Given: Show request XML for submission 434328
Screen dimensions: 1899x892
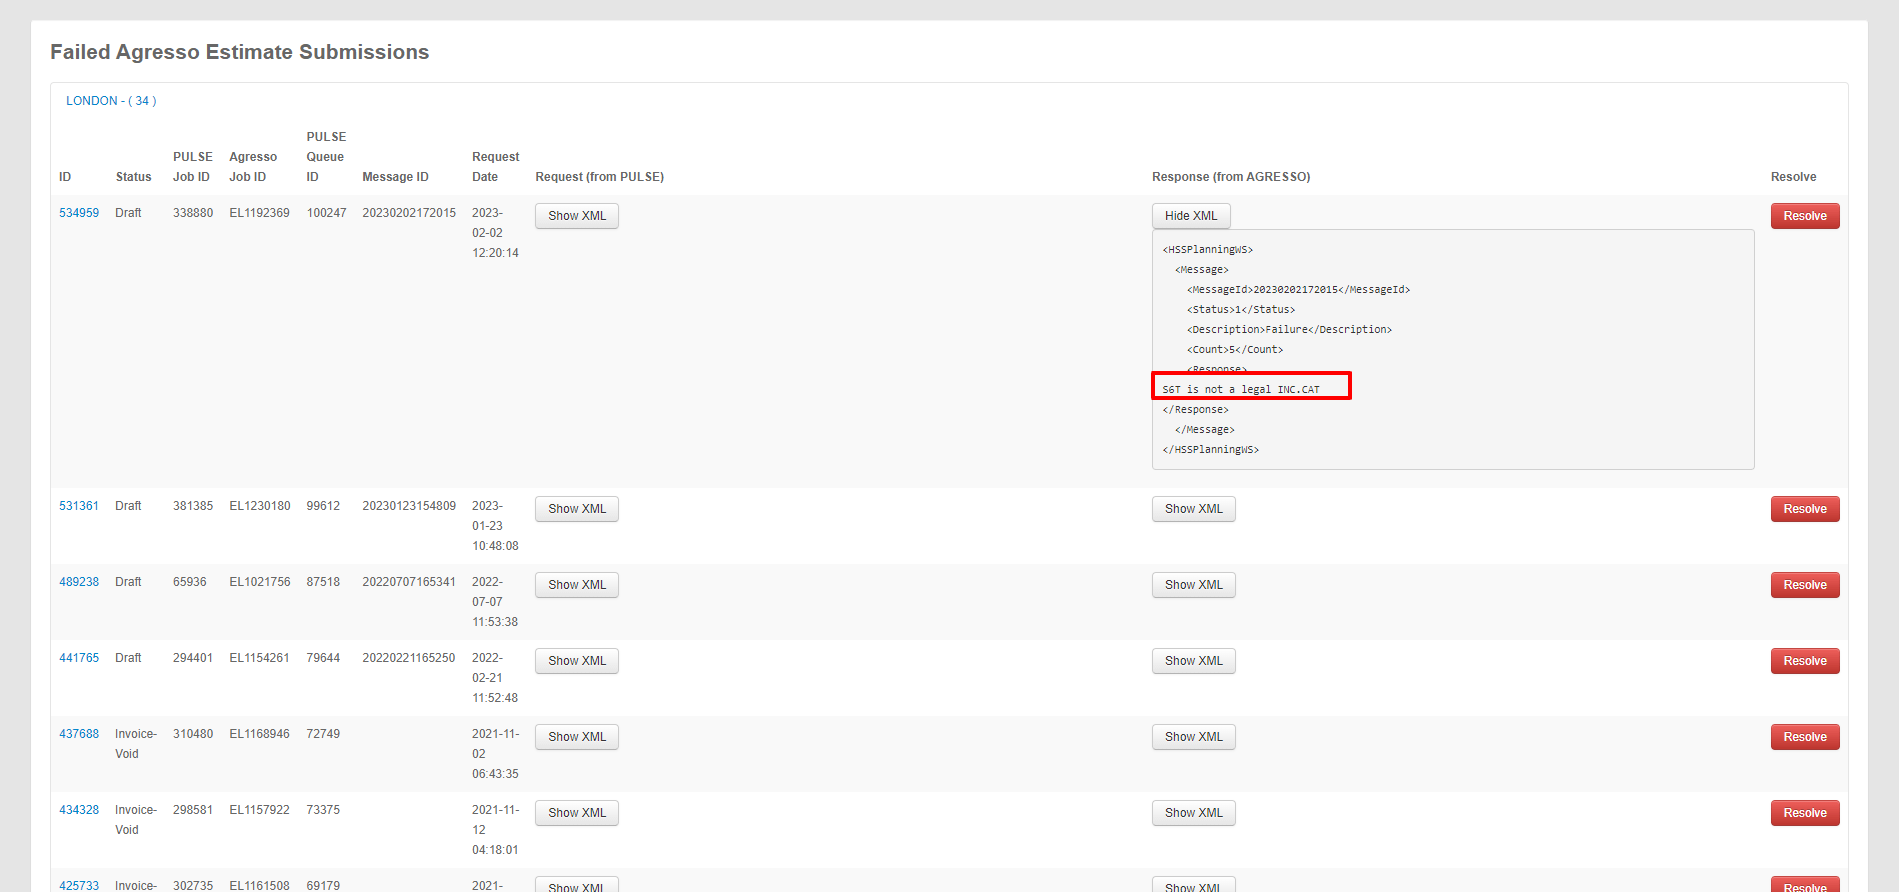Looking at the screenshot, I should [x=576, y=813].
